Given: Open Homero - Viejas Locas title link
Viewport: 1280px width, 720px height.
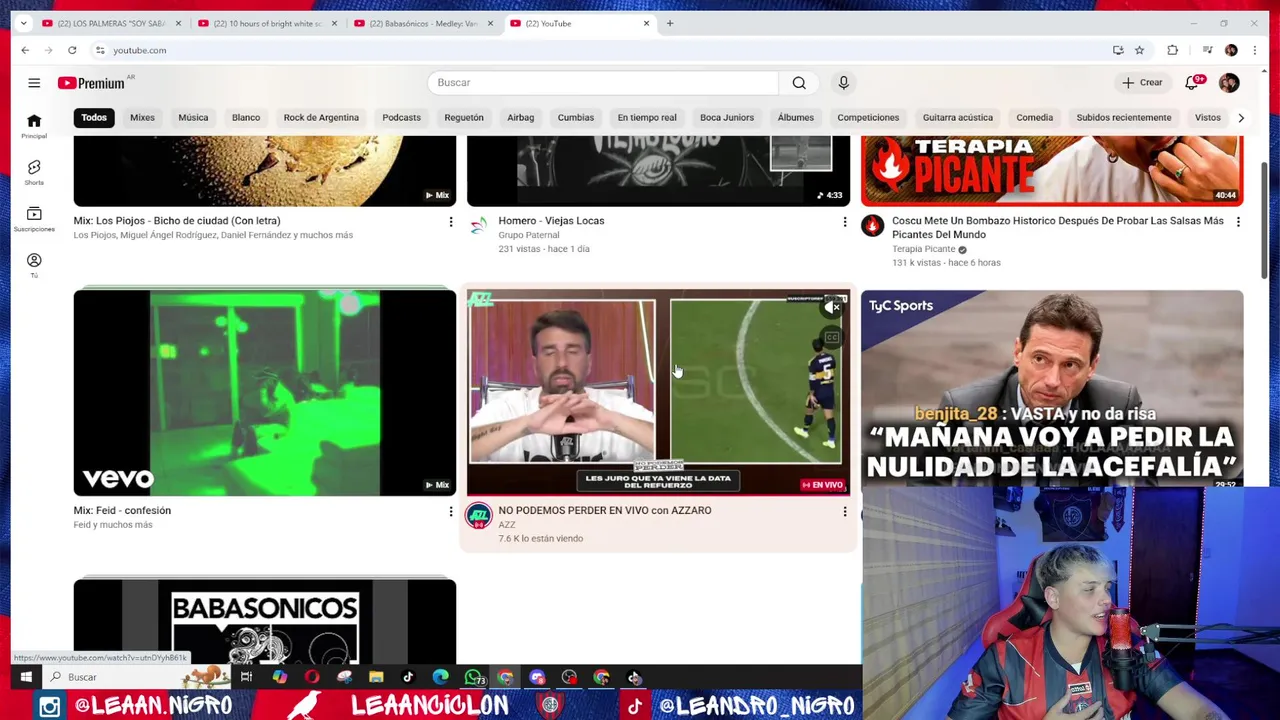Looking at the screenshot, I should [x=551, y=221].
